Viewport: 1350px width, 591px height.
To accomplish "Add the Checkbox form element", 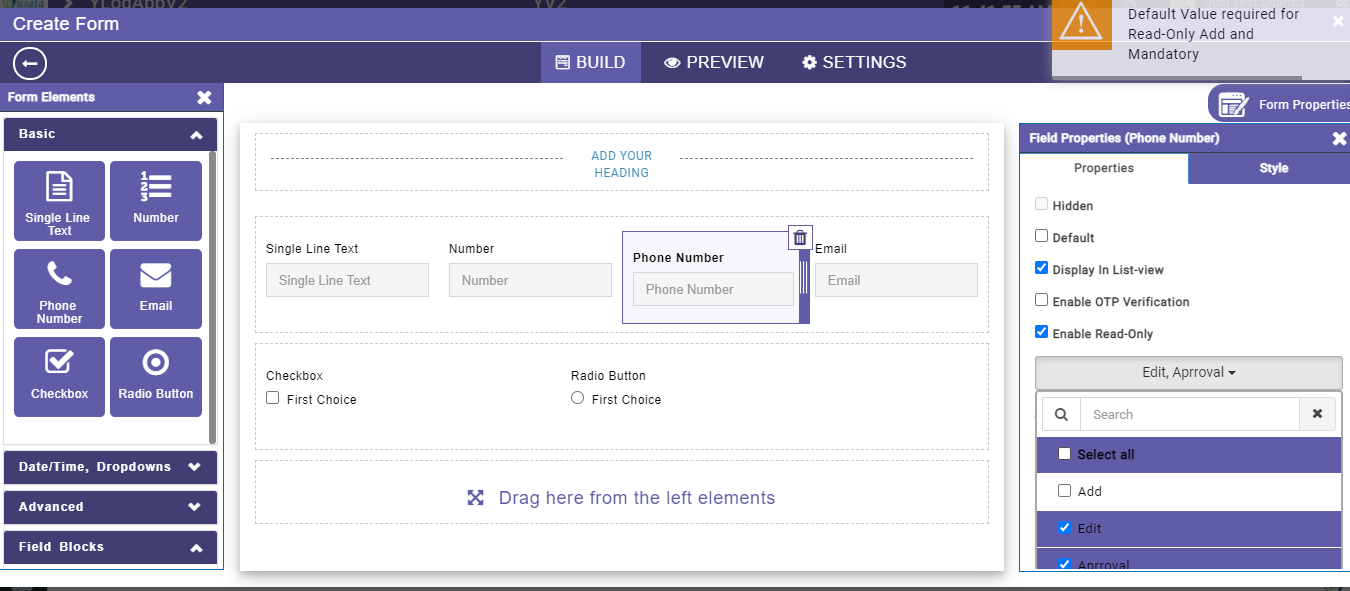I will point(59,377).
